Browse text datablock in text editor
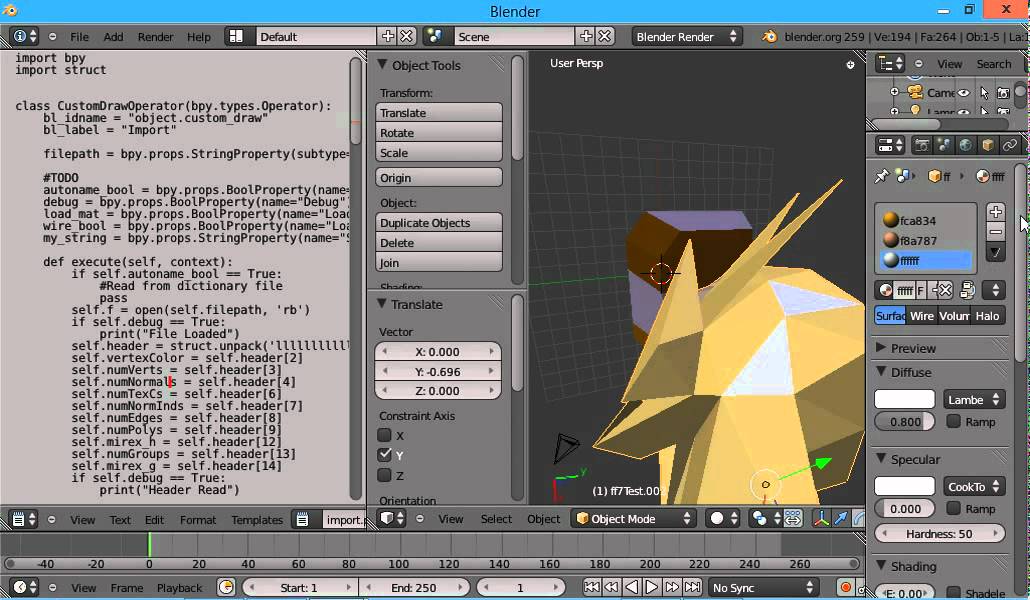The image size is (1030, 600). pyautogui.click(x=302, y=519)
